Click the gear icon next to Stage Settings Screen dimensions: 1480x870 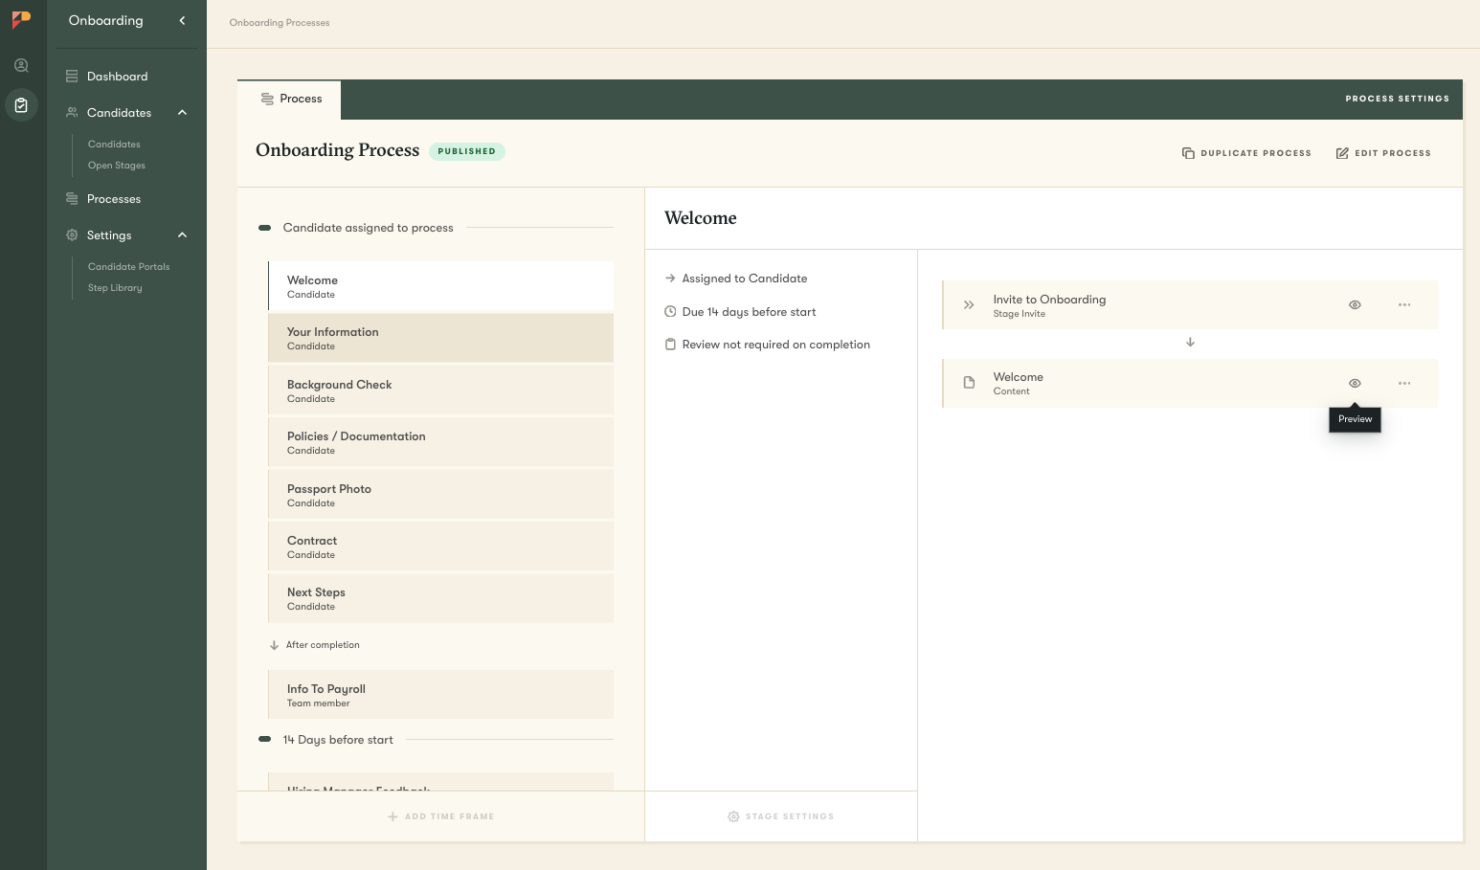pos(733,816)
